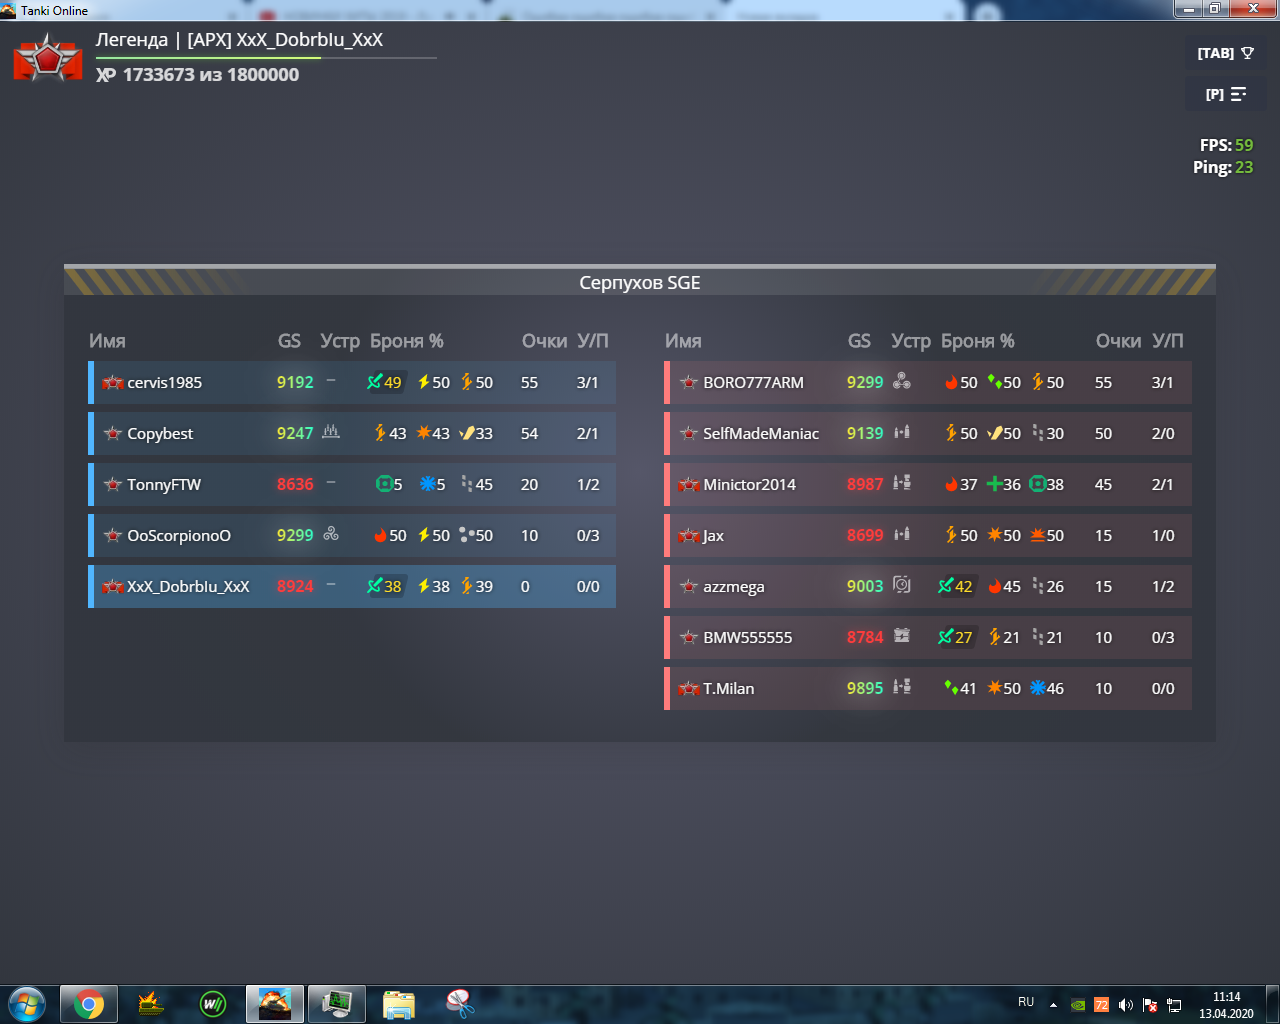Click the blue team Имя column header
This screenshot has height=1024, width=1280.
(x=107, y=341)
